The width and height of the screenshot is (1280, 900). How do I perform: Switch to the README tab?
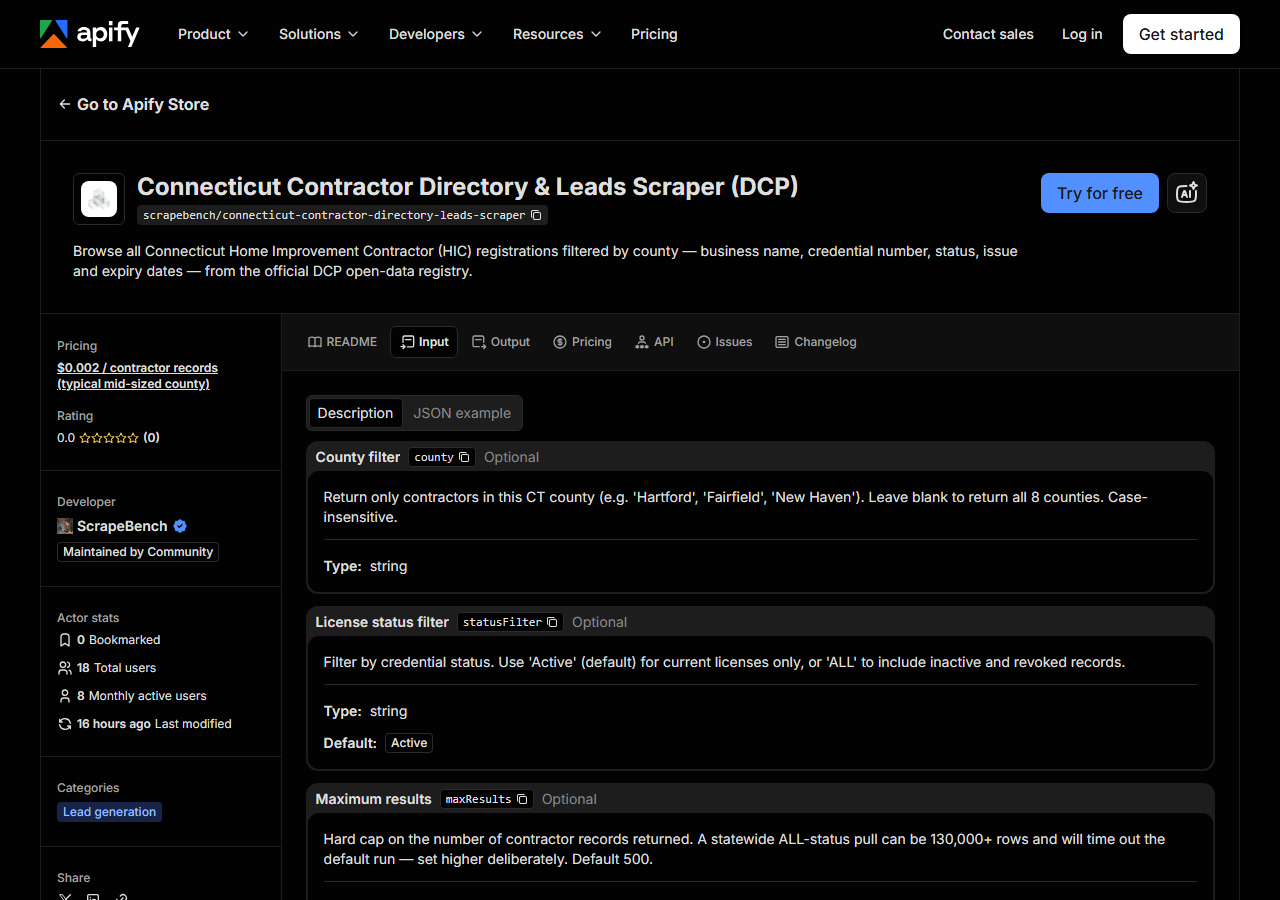(342, 342)
